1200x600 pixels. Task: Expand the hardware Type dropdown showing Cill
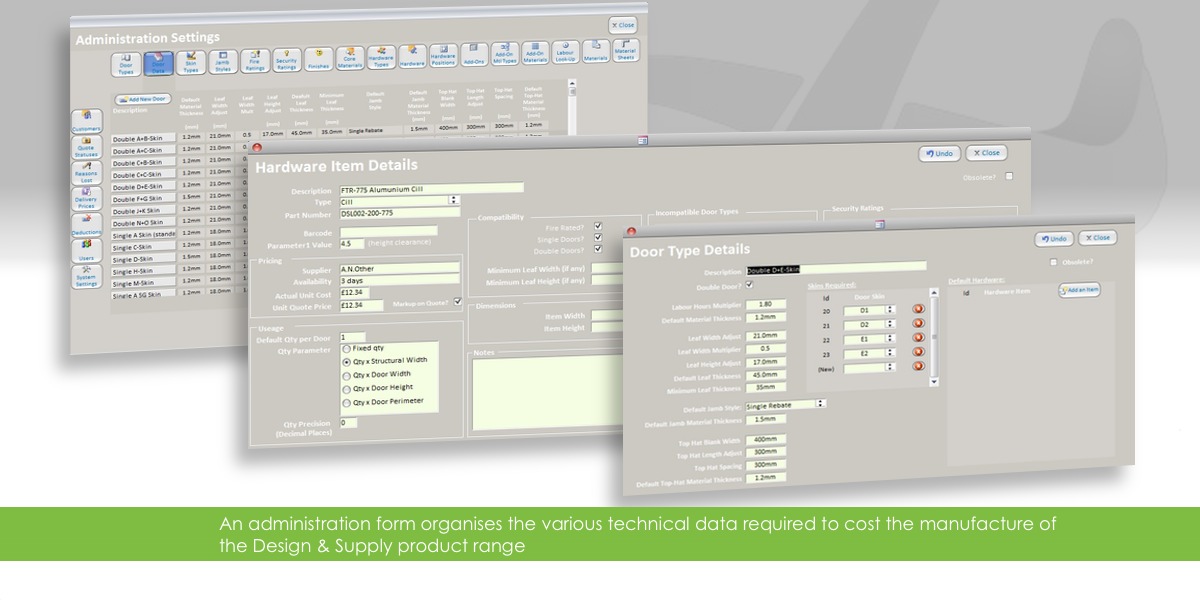[x=454, y=200]
